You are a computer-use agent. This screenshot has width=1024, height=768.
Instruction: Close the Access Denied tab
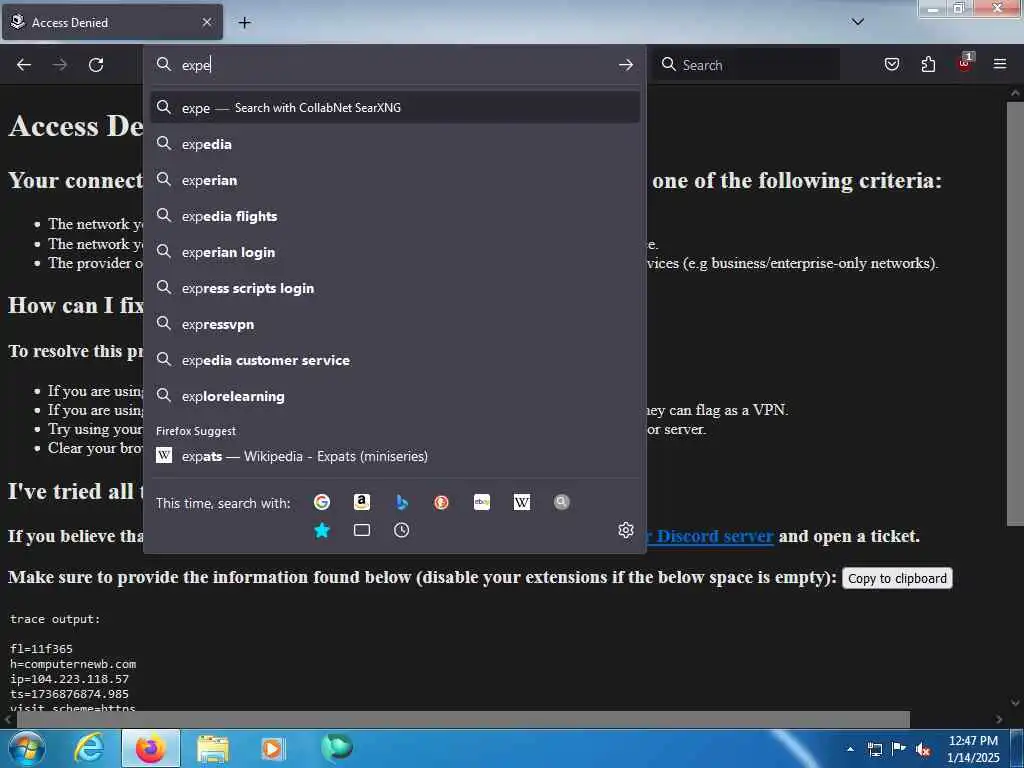[x=206, y=22]
